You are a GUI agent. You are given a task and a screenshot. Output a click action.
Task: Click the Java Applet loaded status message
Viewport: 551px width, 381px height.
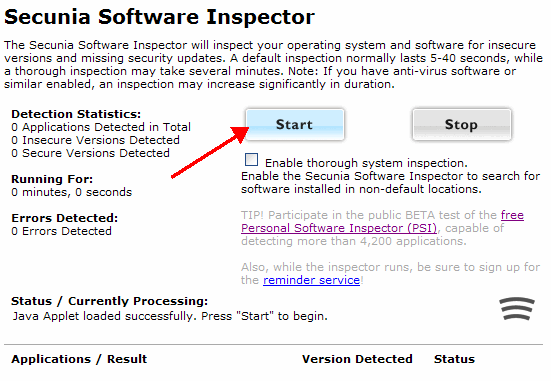(170, 316)
